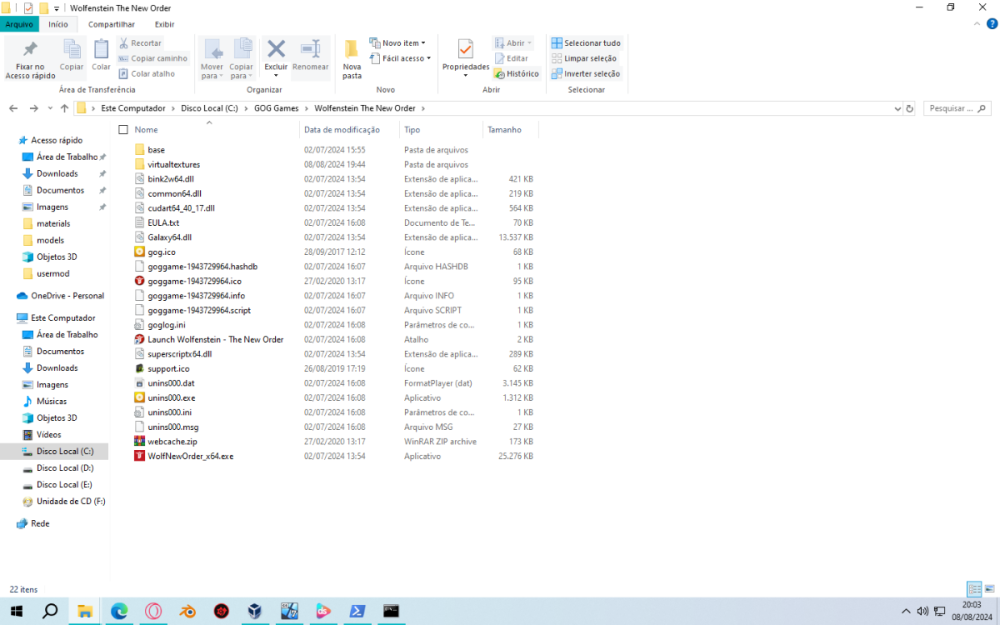Open the Opera browser from the taskbar

point(153,611)
